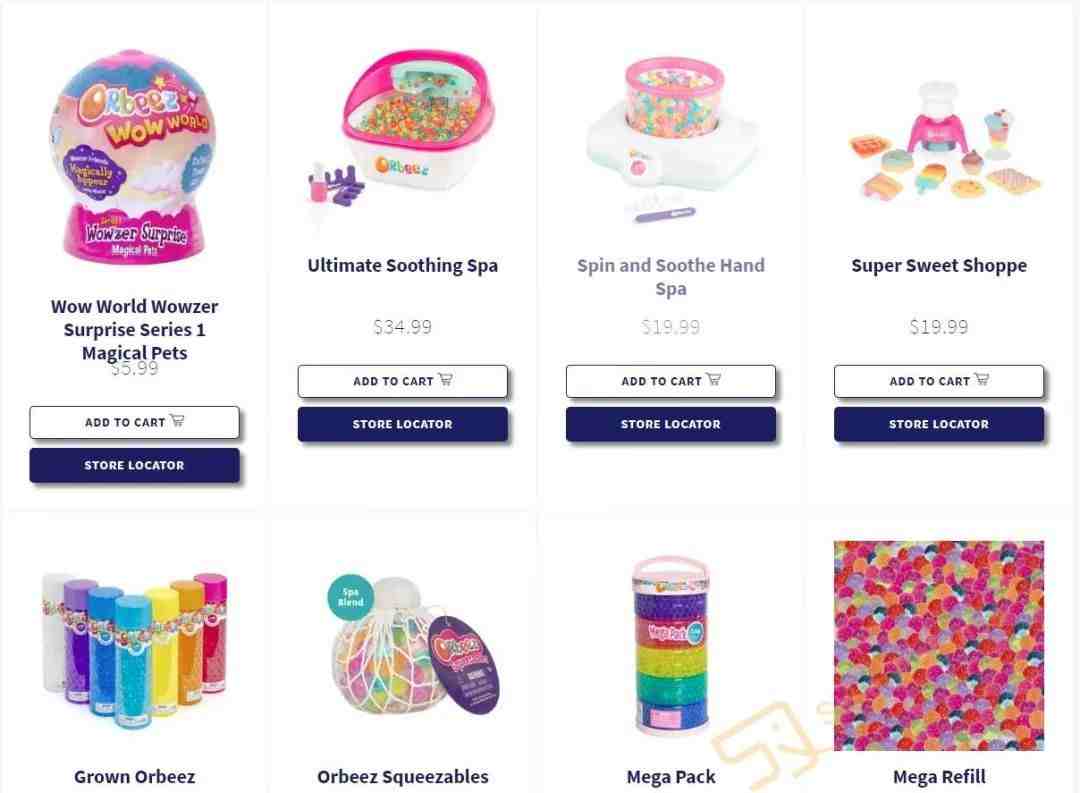Open Store Locator for Super Sweet Shoppe

(x=939, y=424)
